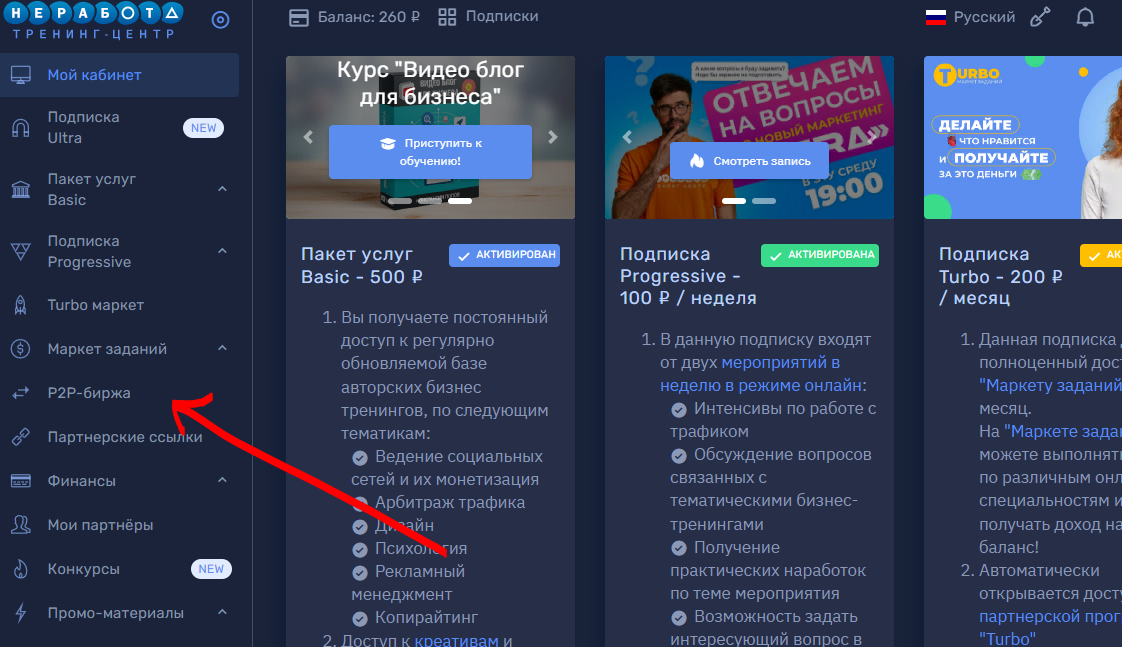Viewport: 1122px width, 647px height.
Task: Click the bank building icon for Пакет услуг Basic
Action: pyautogui.click(x=21, y=190)
